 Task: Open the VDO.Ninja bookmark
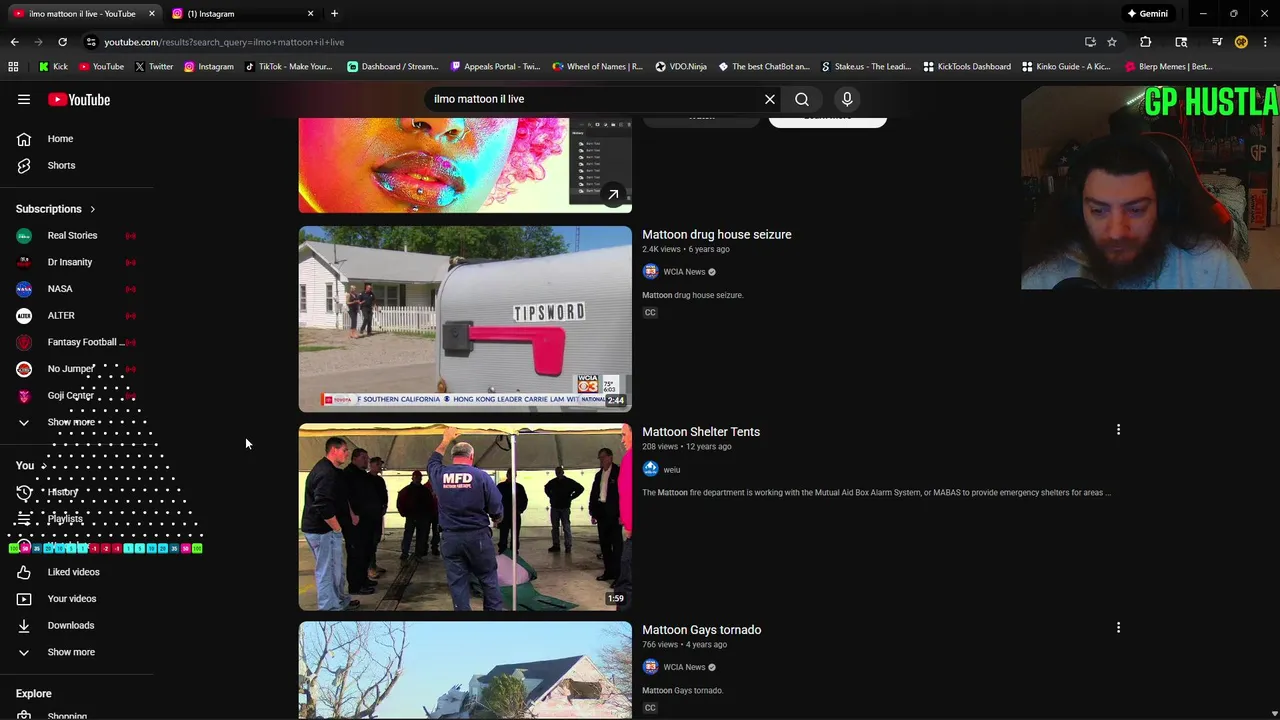(681, 67)
